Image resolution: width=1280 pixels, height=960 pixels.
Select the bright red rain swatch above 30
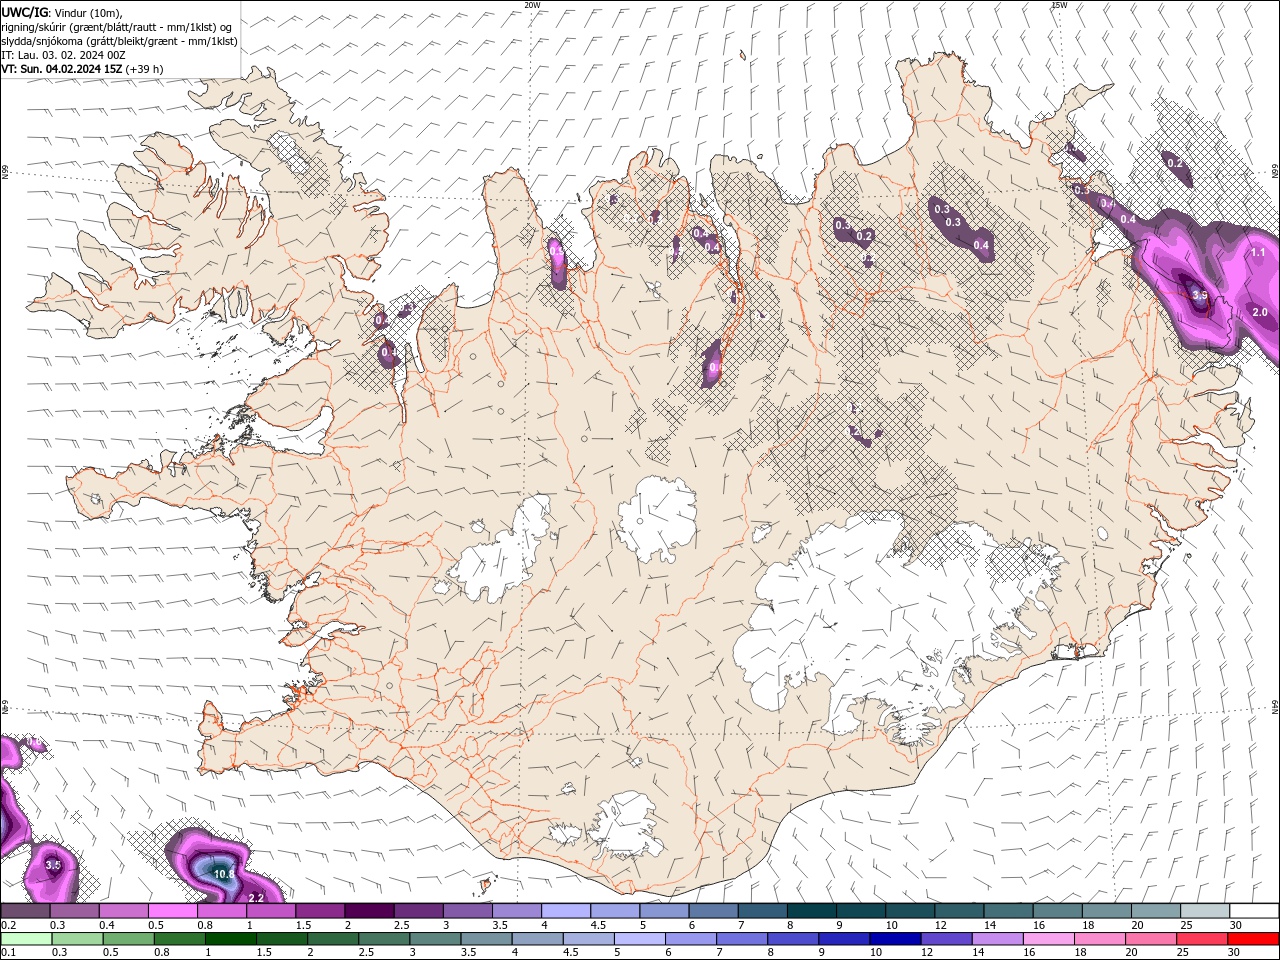pyautogui.click(x=1254, y=939)
